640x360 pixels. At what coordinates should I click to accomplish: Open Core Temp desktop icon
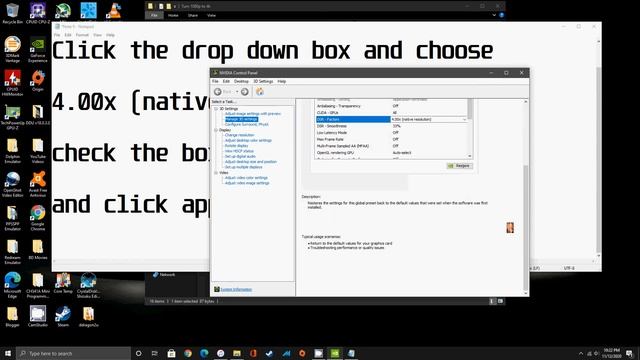click(63, 283)
